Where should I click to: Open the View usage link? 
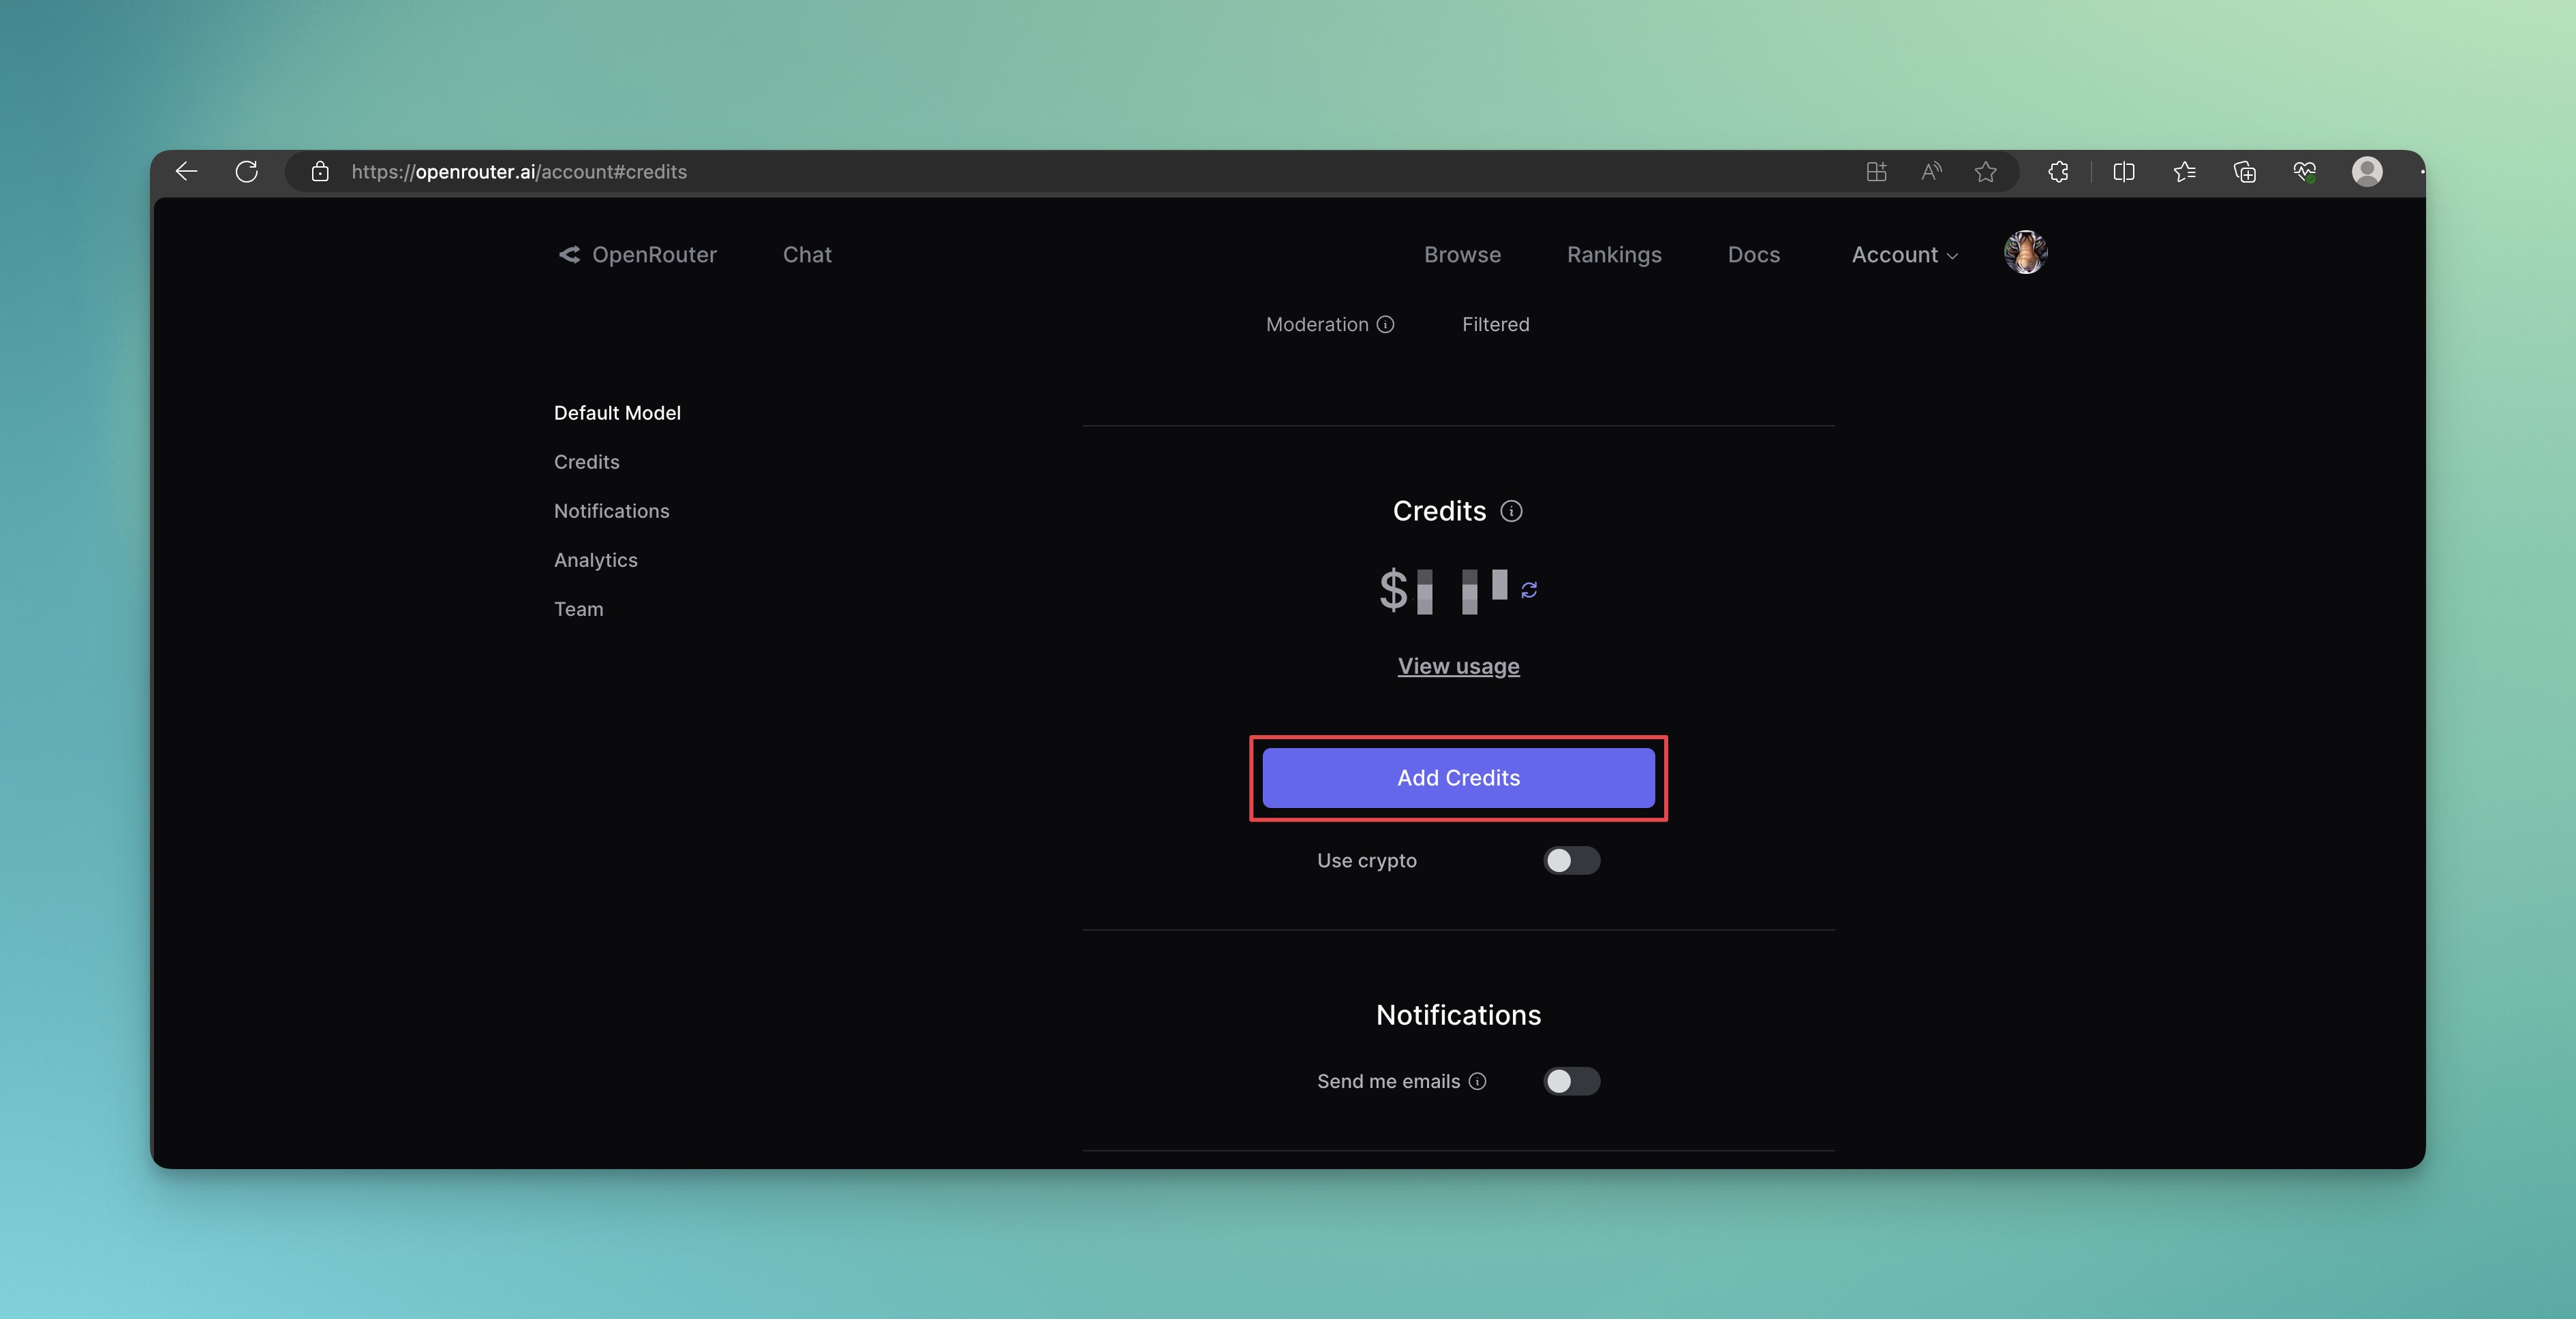pos(1458,666)
